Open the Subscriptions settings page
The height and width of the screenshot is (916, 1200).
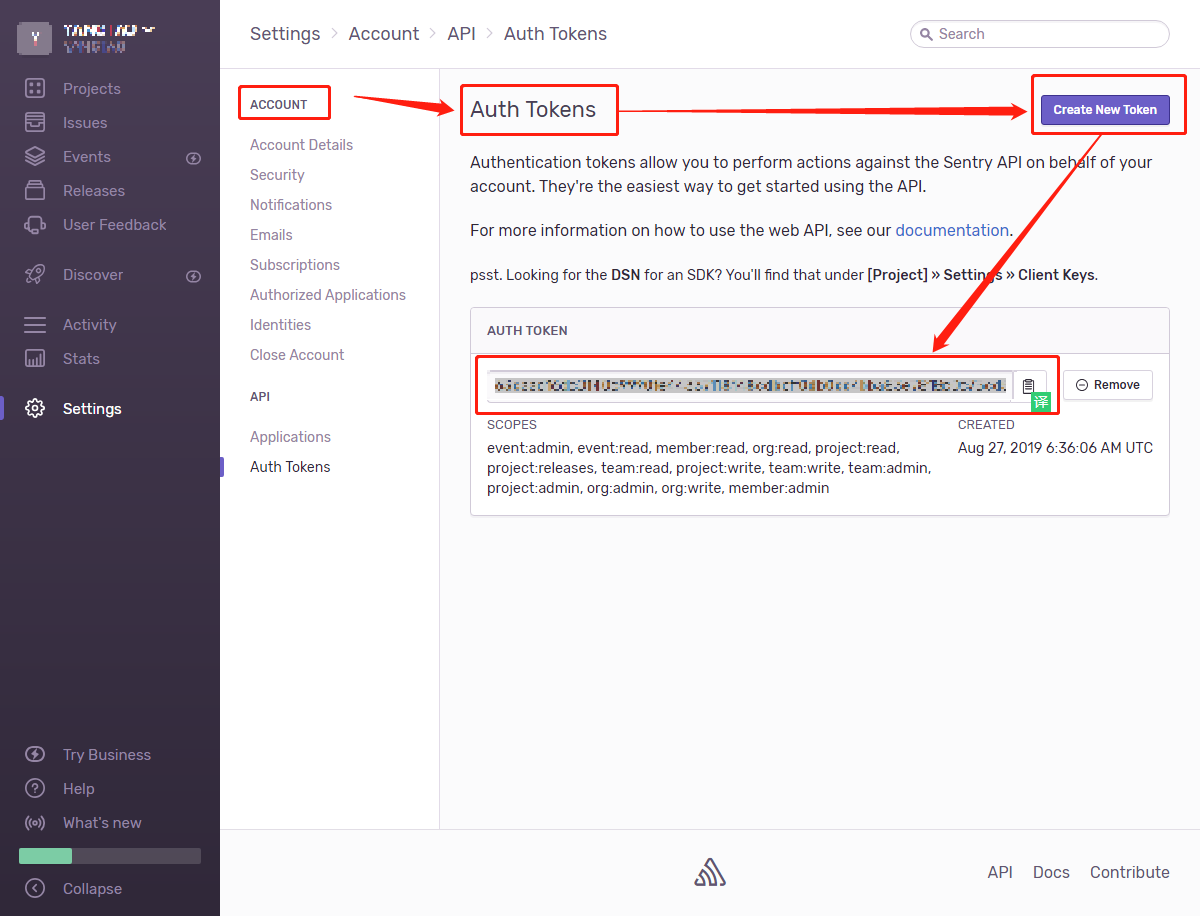[295, 265]
